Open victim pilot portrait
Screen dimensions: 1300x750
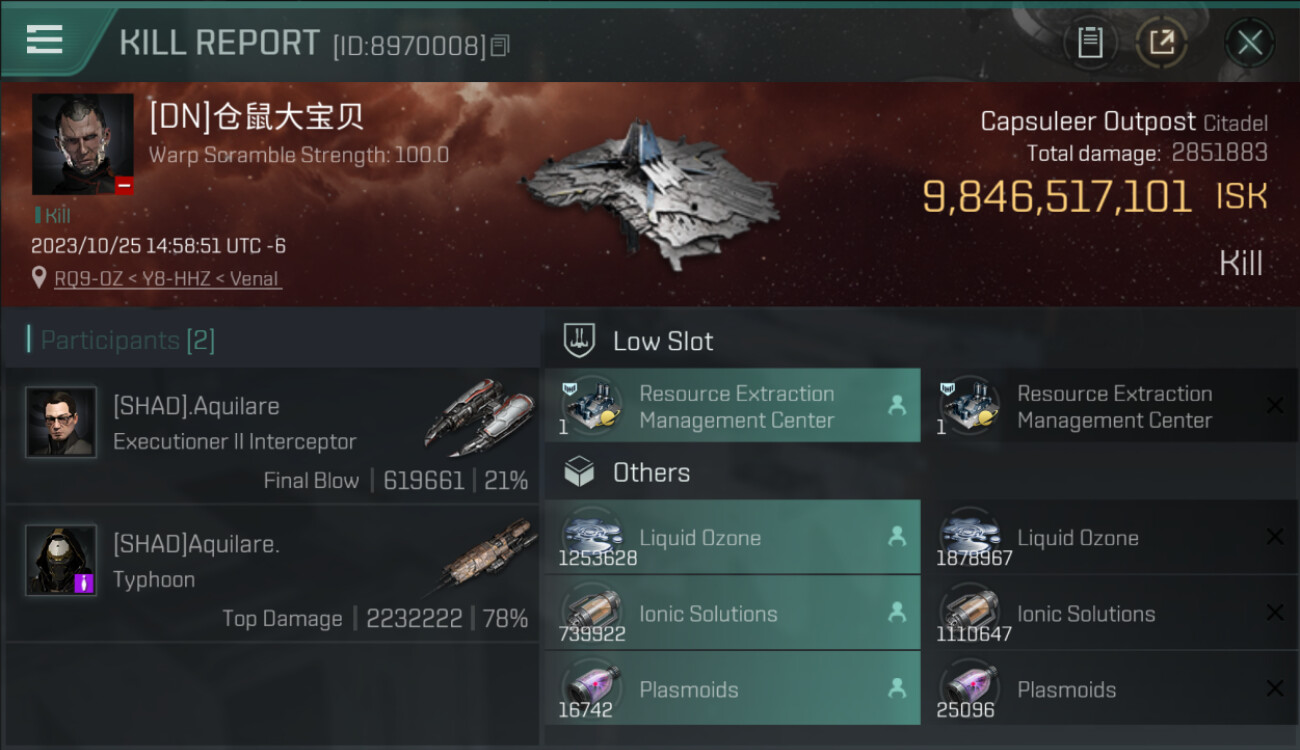coord(83,144)
